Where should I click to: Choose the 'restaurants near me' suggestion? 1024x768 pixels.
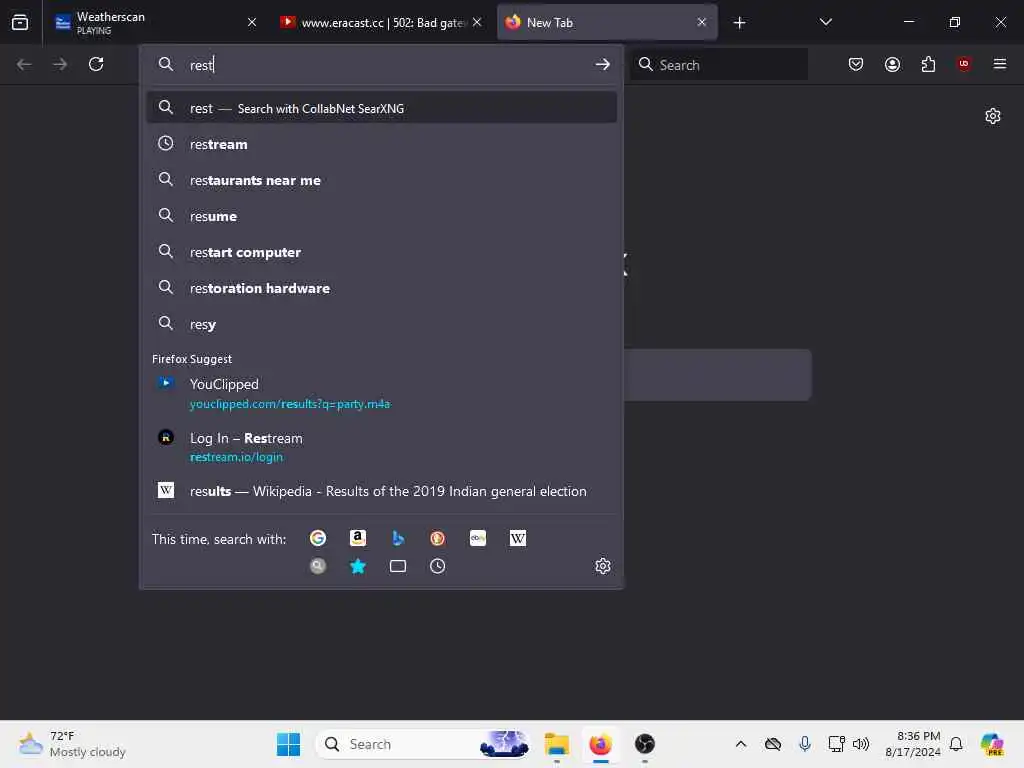(x=381, y=180)
